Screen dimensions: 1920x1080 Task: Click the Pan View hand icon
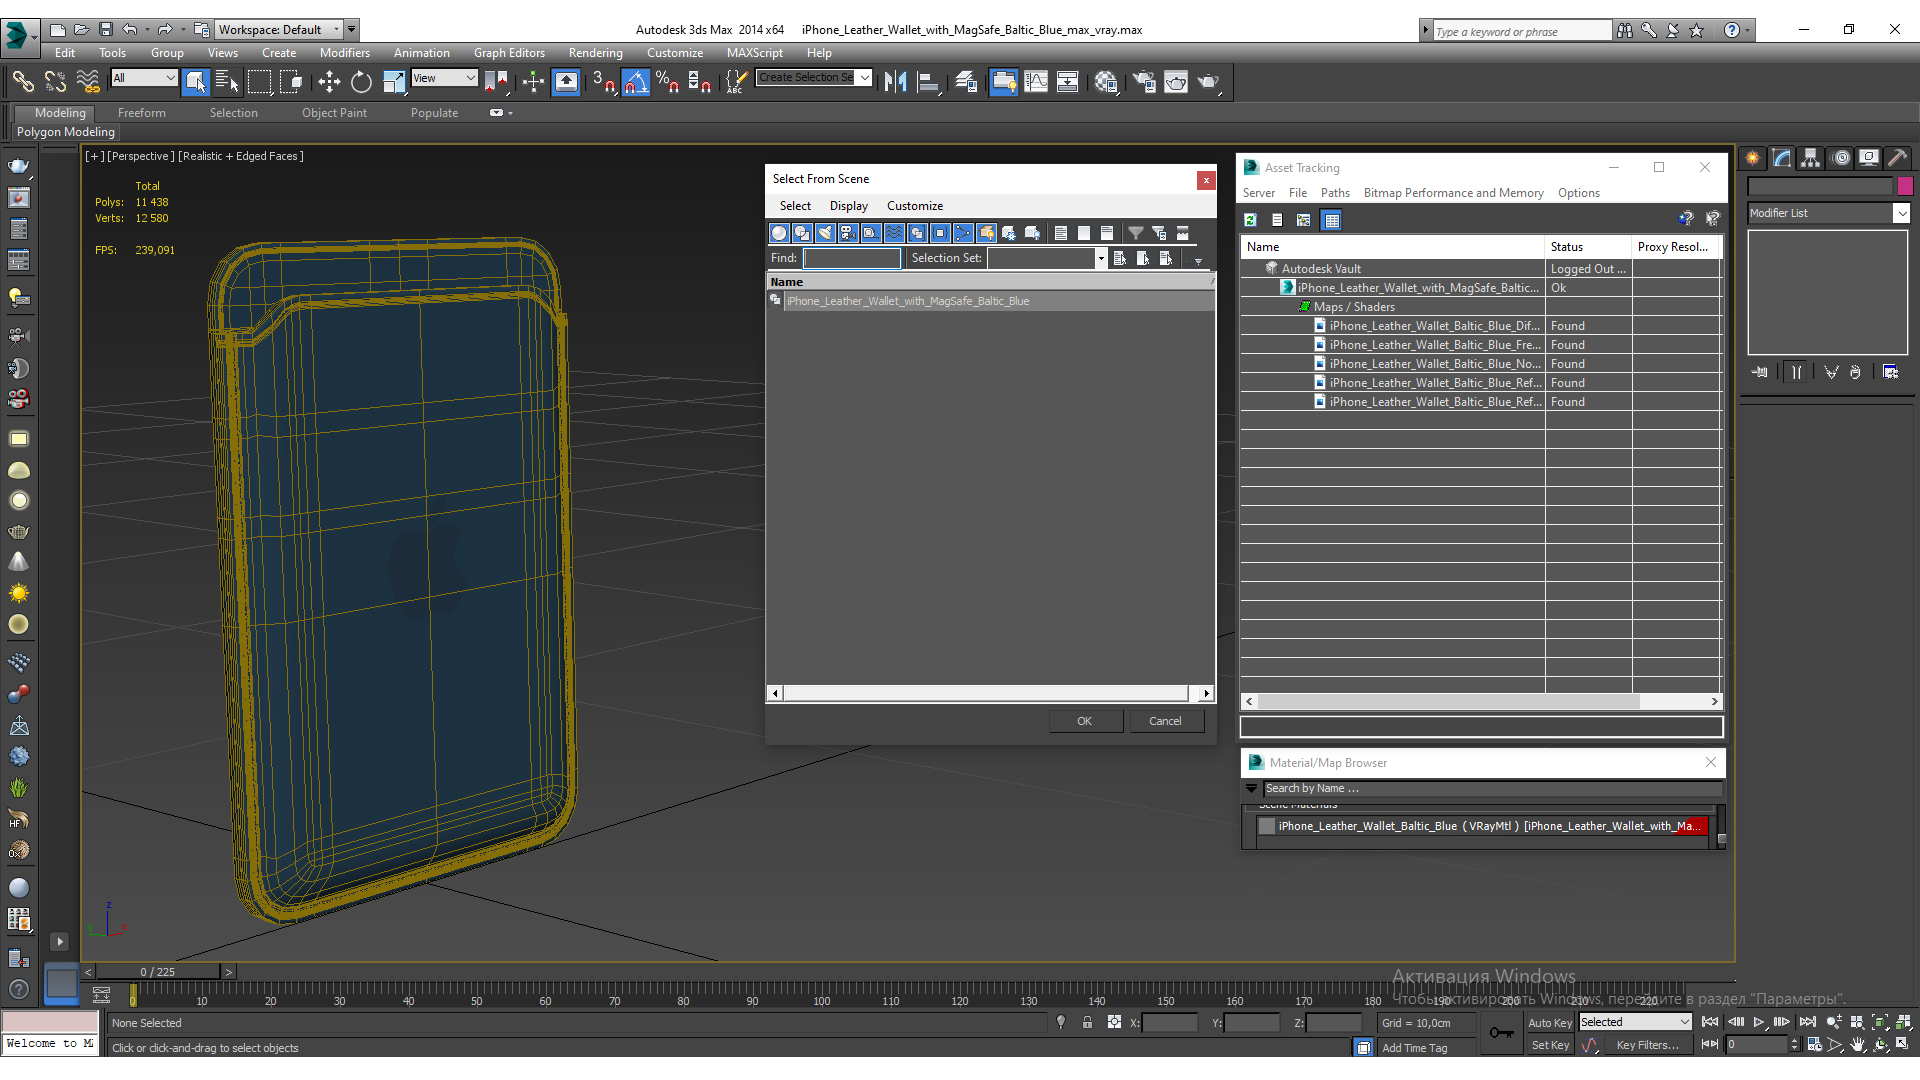[1857, 1044]
